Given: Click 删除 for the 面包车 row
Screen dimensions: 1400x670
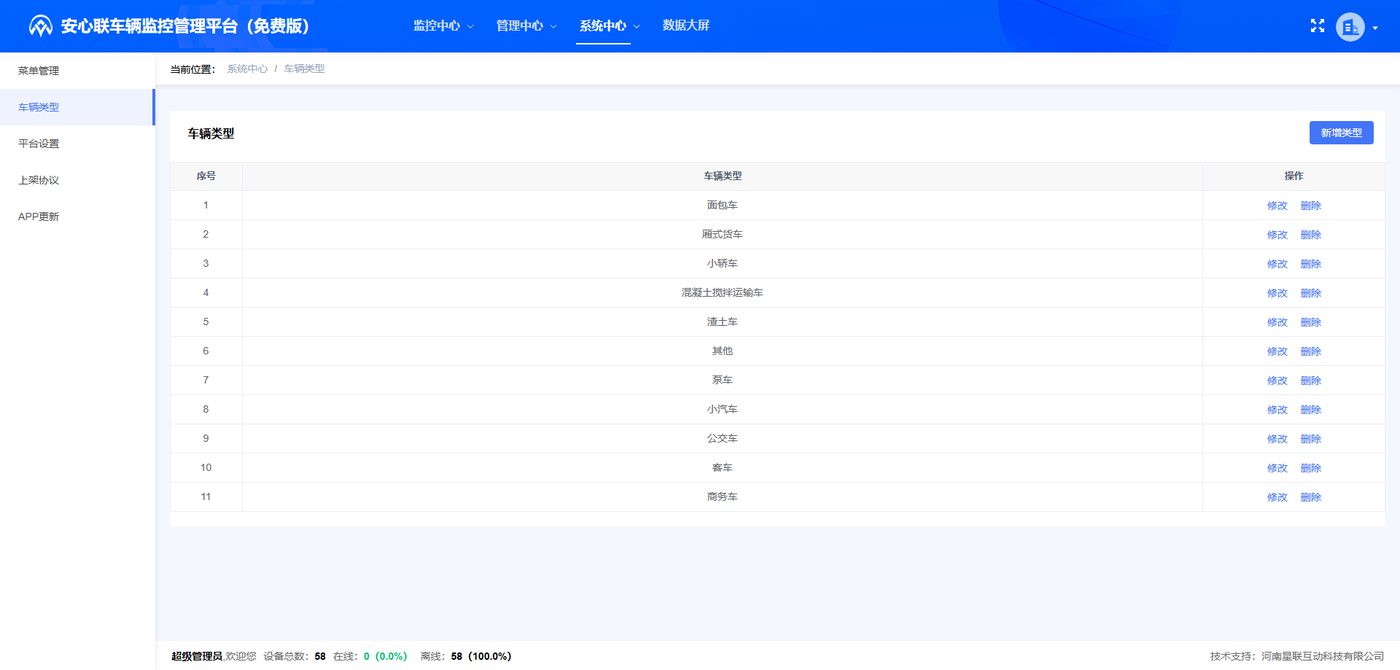Looking at the screenshot, I should coord(1311,206).
